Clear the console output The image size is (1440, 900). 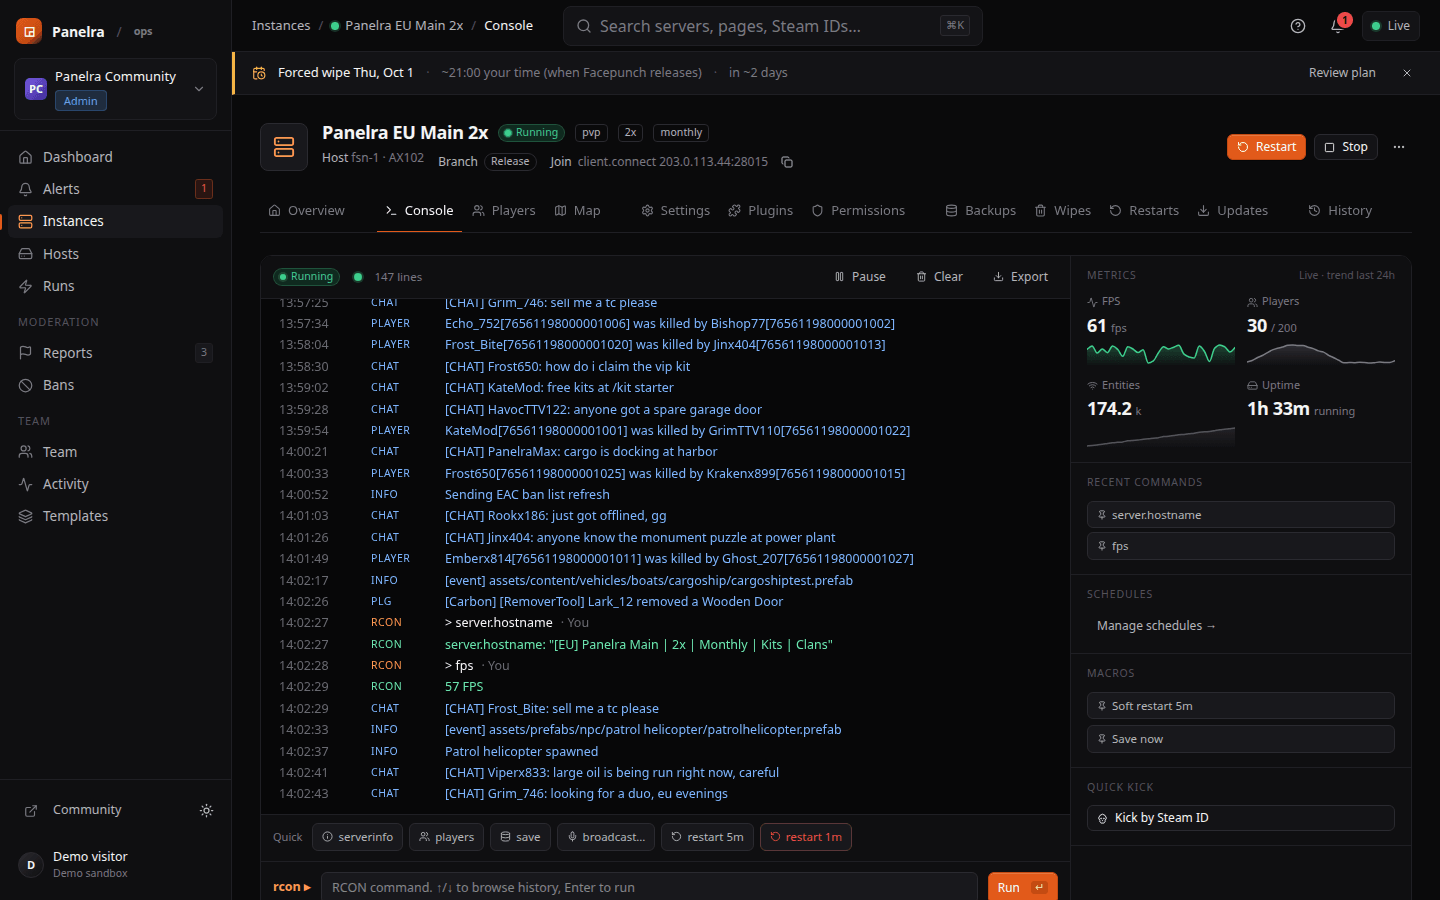click(x=940, y=277)
